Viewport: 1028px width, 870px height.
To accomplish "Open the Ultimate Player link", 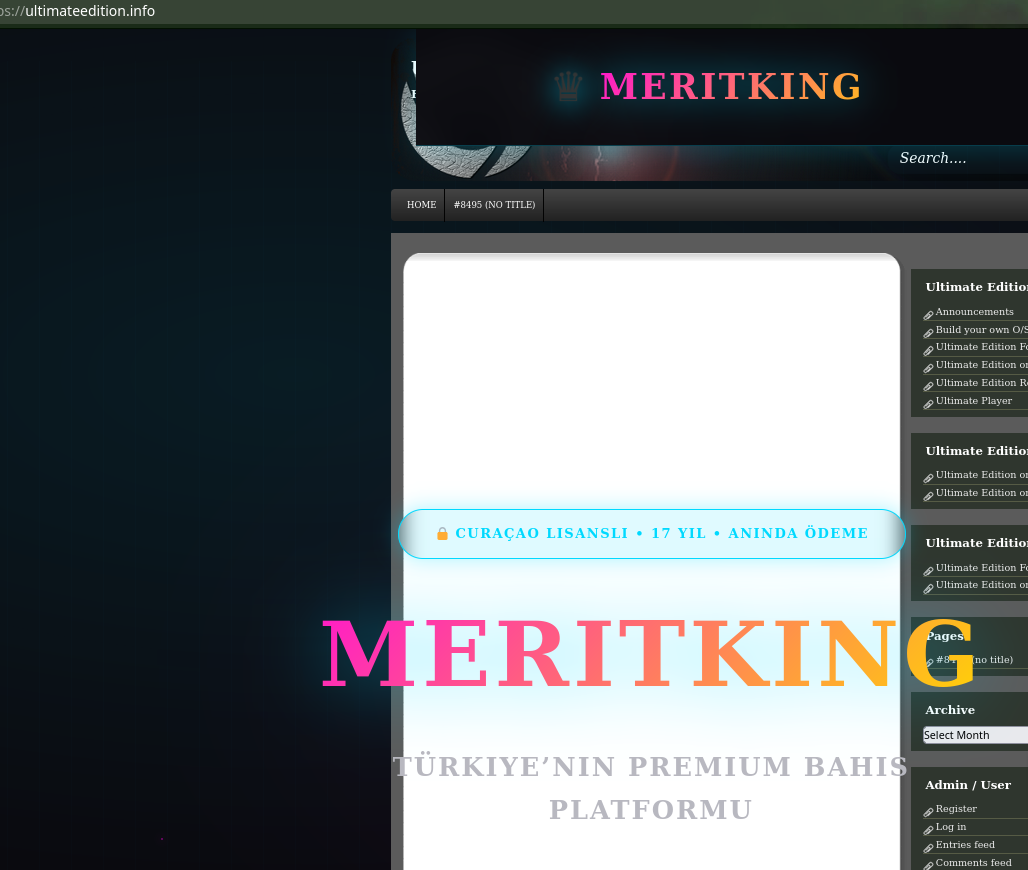I will click(973, 401).
